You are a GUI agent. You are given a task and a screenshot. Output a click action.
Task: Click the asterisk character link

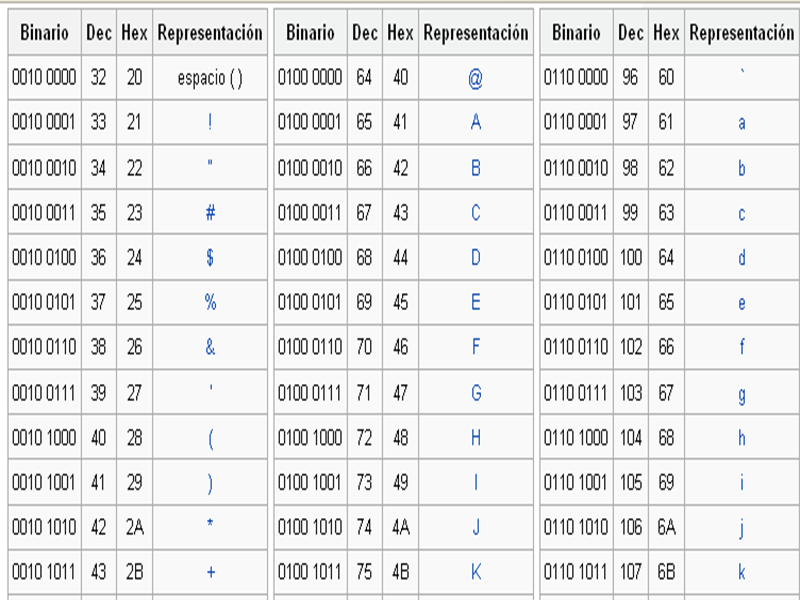click(x=210, y=523)
